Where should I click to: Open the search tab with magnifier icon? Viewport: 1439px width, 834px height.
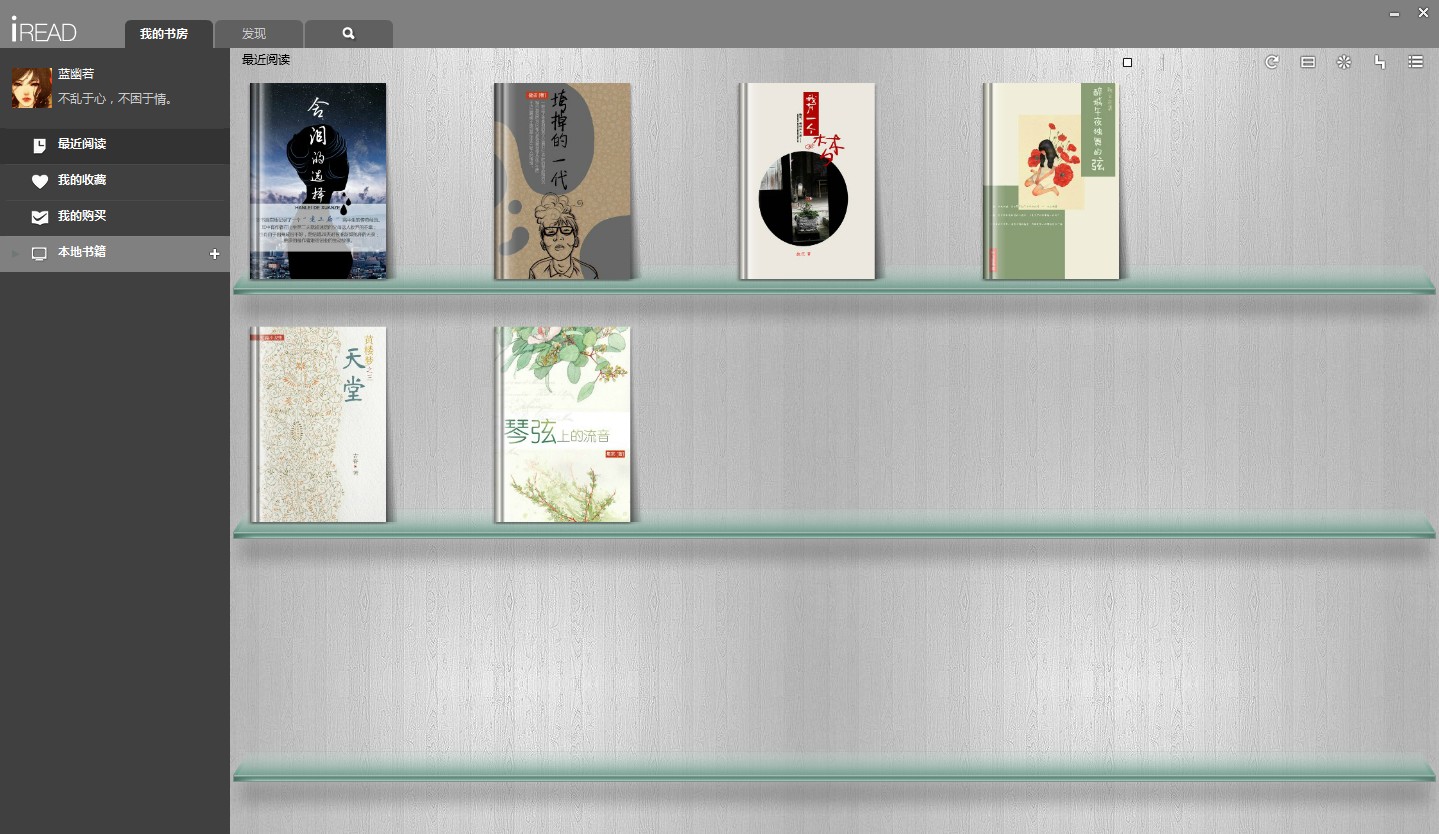(x=348, y=34)
